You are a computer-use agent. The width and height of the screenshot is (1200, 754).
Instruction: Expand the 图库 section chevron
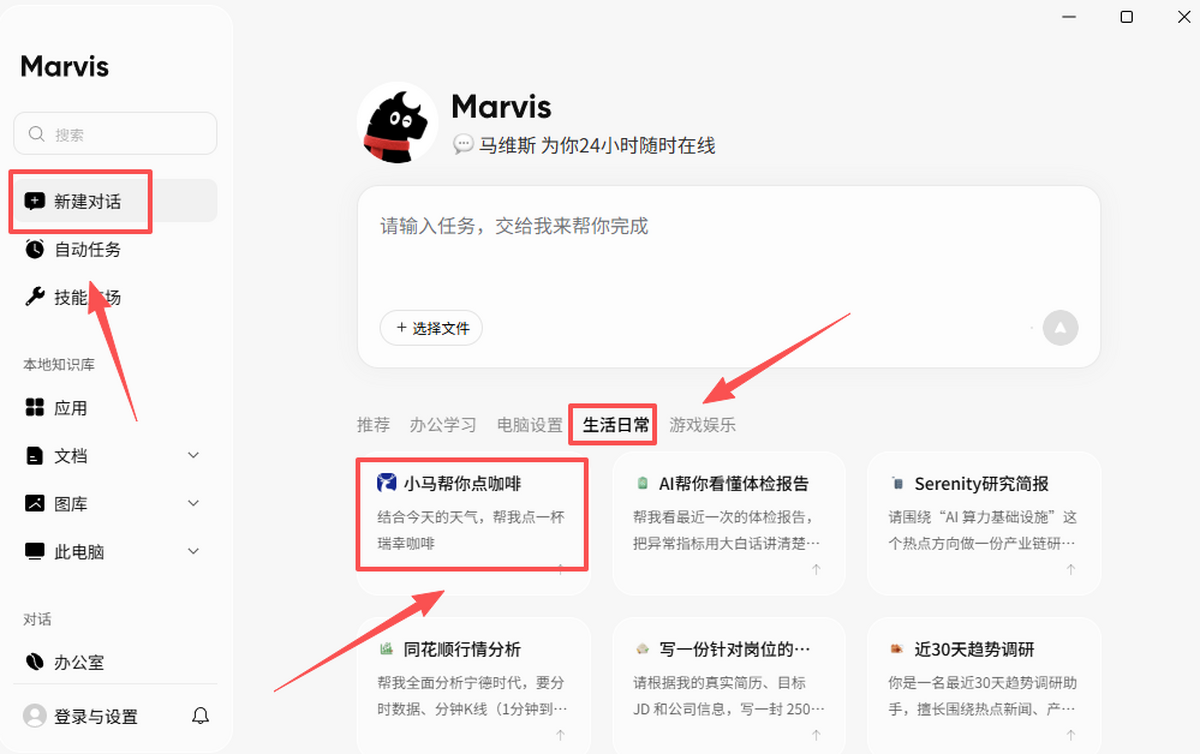pos(194,504)
